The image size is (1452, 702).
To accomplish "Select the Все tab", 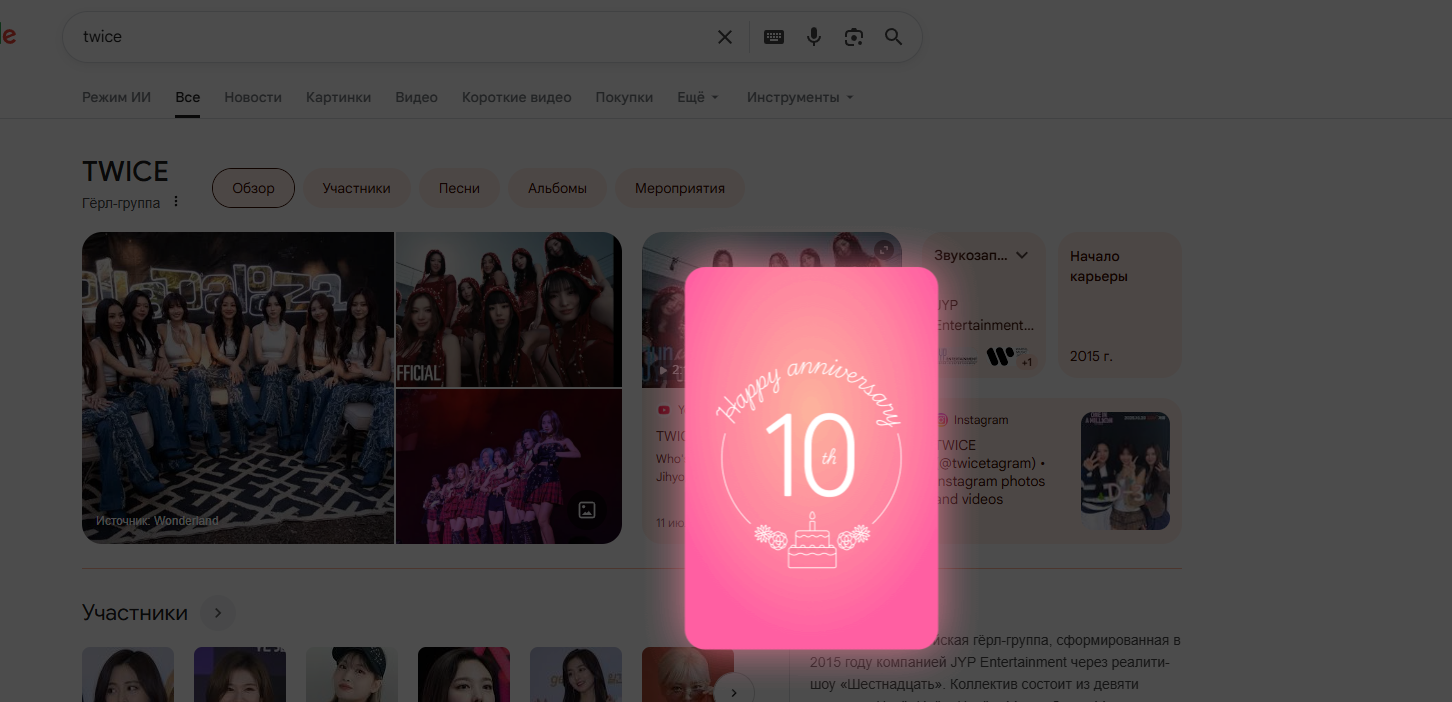I will coord(187,97).
